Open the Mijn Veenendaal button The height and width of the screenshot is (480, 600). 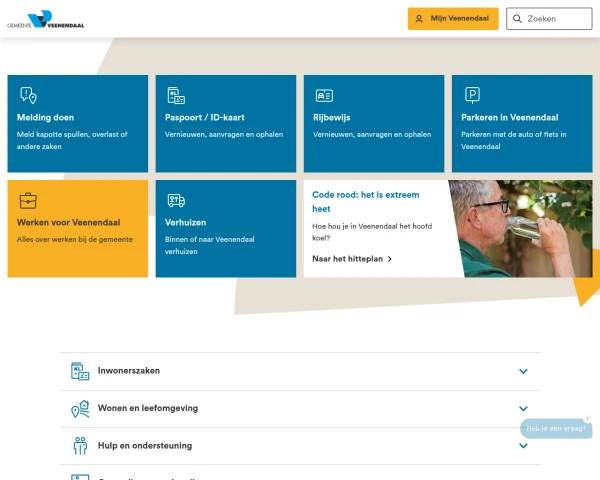coord(453,18)
